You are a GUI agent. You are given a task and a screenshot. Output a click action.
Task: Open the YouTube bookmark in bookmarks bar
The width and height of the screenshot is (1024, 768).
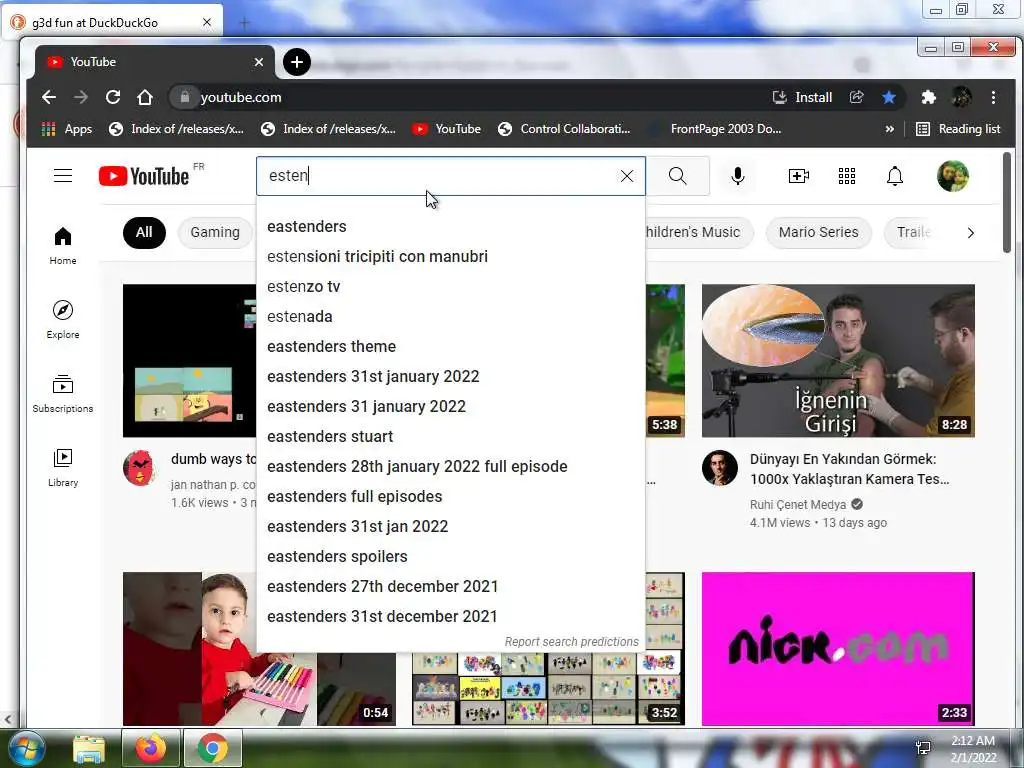coord(447,129)
